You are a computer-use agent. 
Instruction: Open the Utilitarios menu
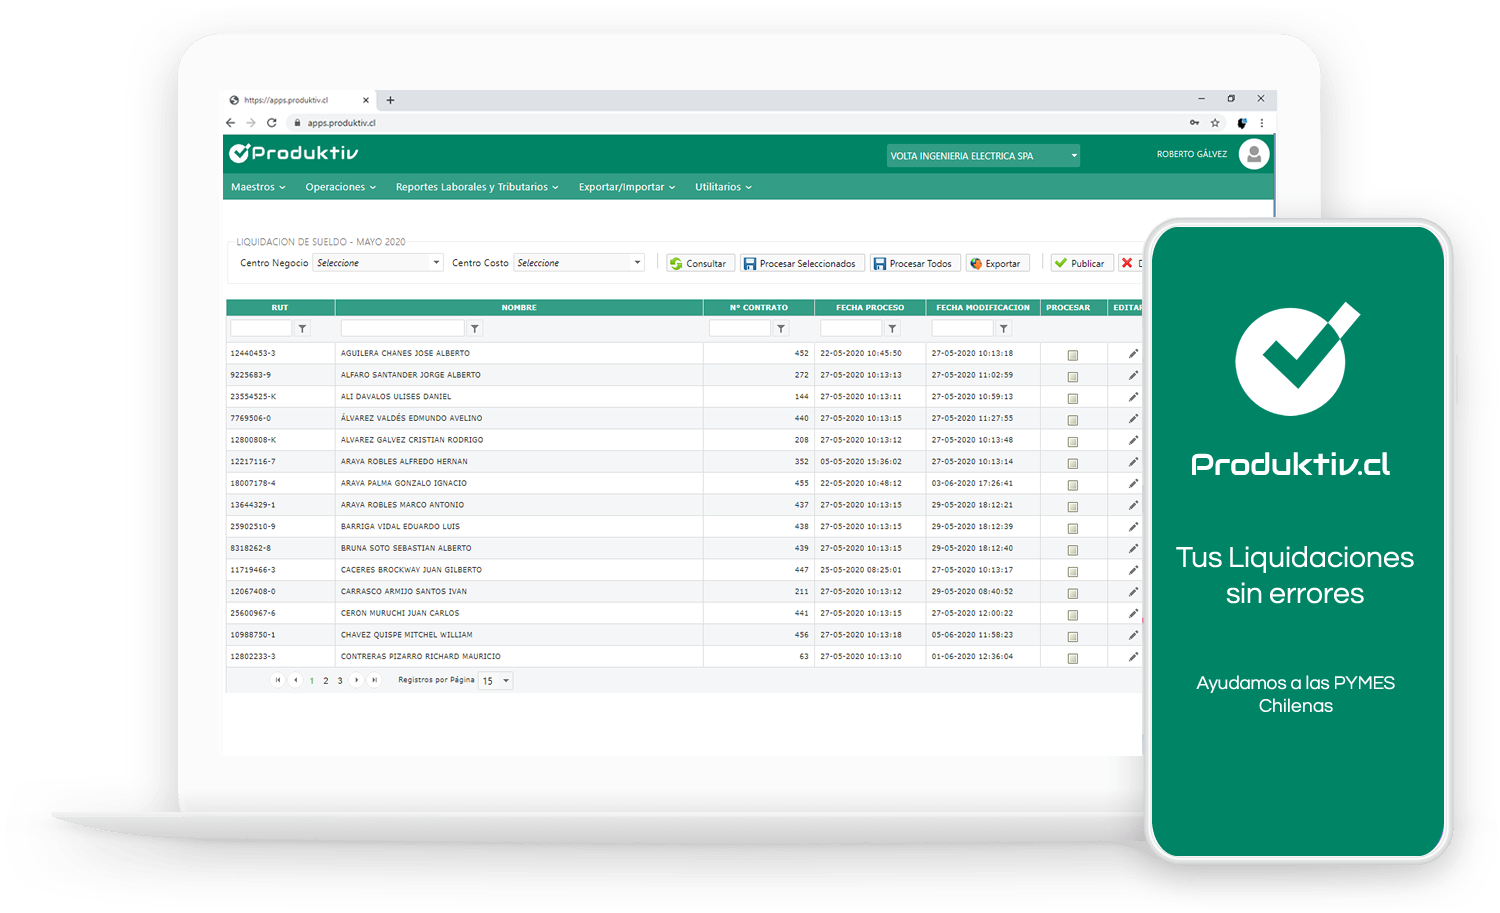(723, 187)
